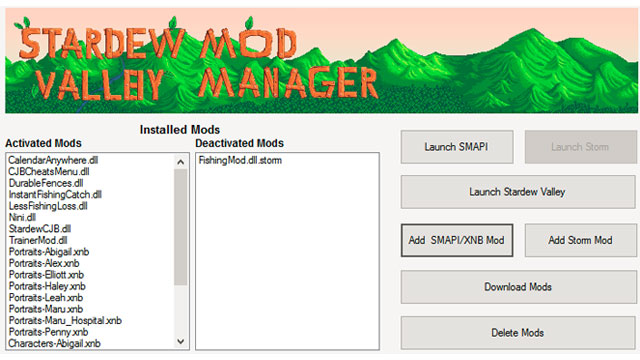This screenshot has width=640, height=360.
Task: Select Portraits-Abigail.xnb mod
Action: (x=49, y=251)
